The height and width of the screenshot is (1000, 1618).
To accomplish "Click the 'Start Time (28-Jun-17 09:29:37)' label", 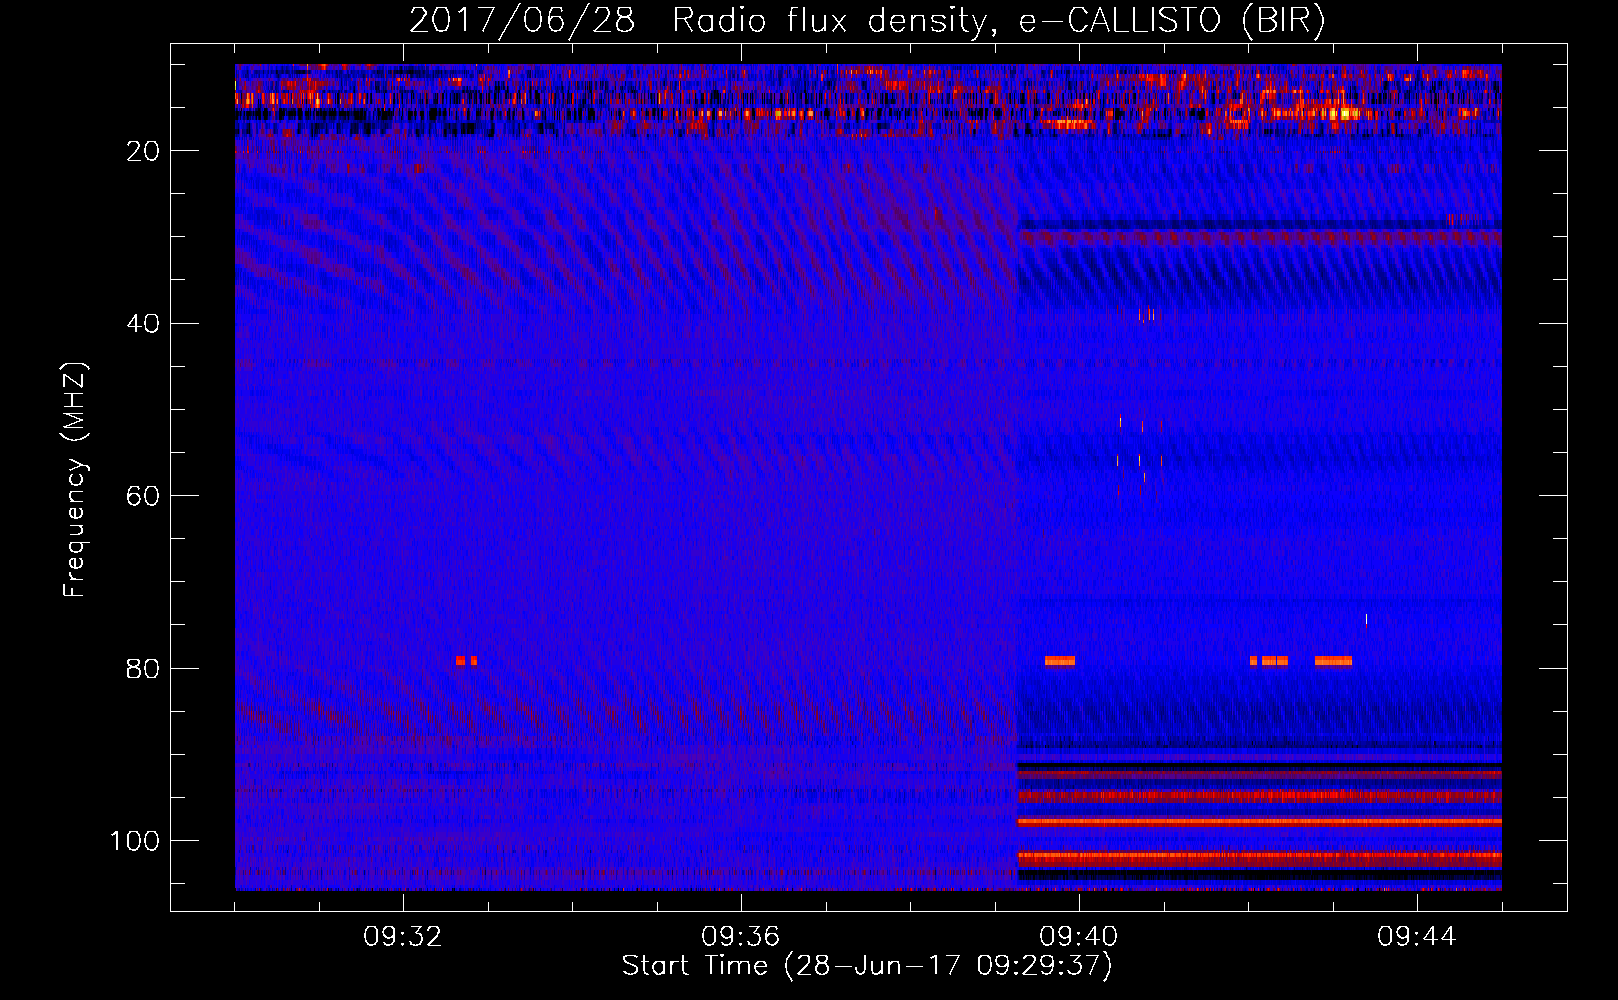I will click(867, 966).
